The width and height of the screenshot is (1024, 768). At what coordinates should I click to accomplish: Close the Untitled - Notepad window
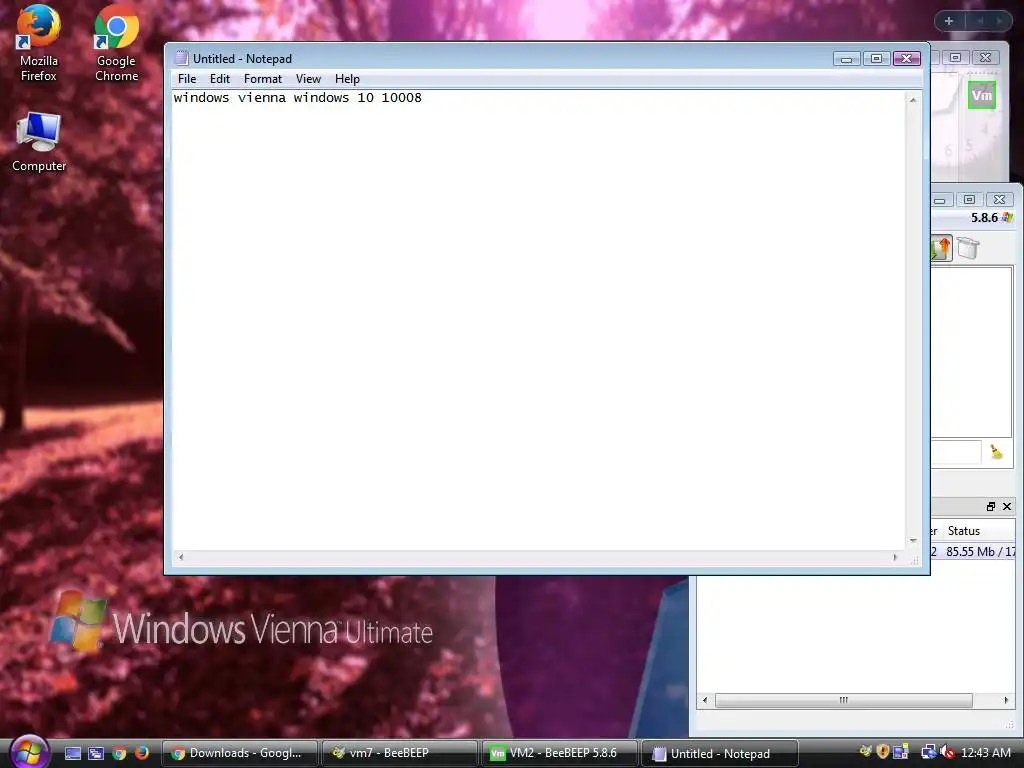point(906,59)
